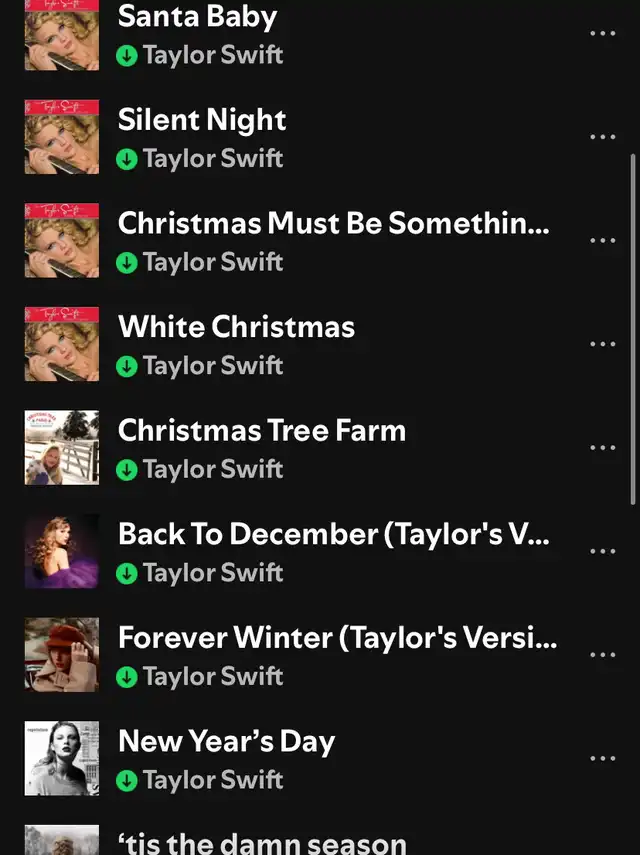Tap the reputation cover beside New Year's Day

(x=62, y=758)
